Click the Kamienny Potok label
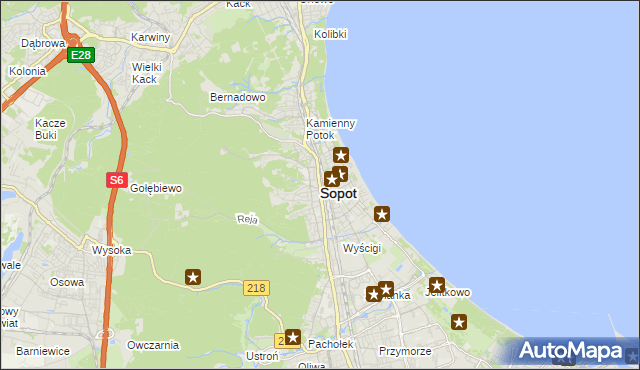 (331, 129)
